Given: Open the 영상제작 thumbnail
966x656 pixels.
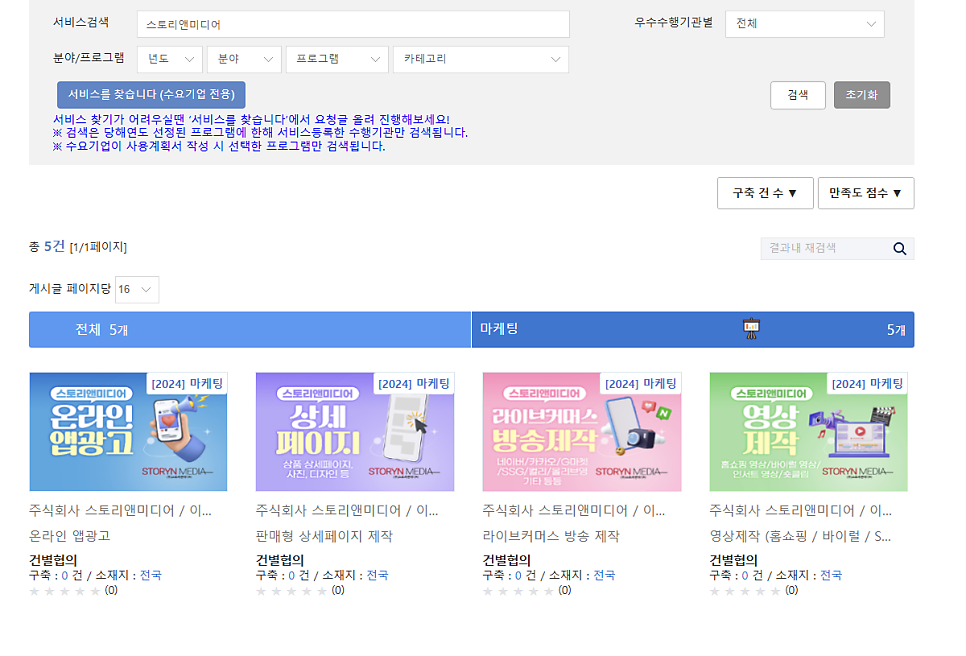Looking at the screenshot, I should tap(808, 432).
